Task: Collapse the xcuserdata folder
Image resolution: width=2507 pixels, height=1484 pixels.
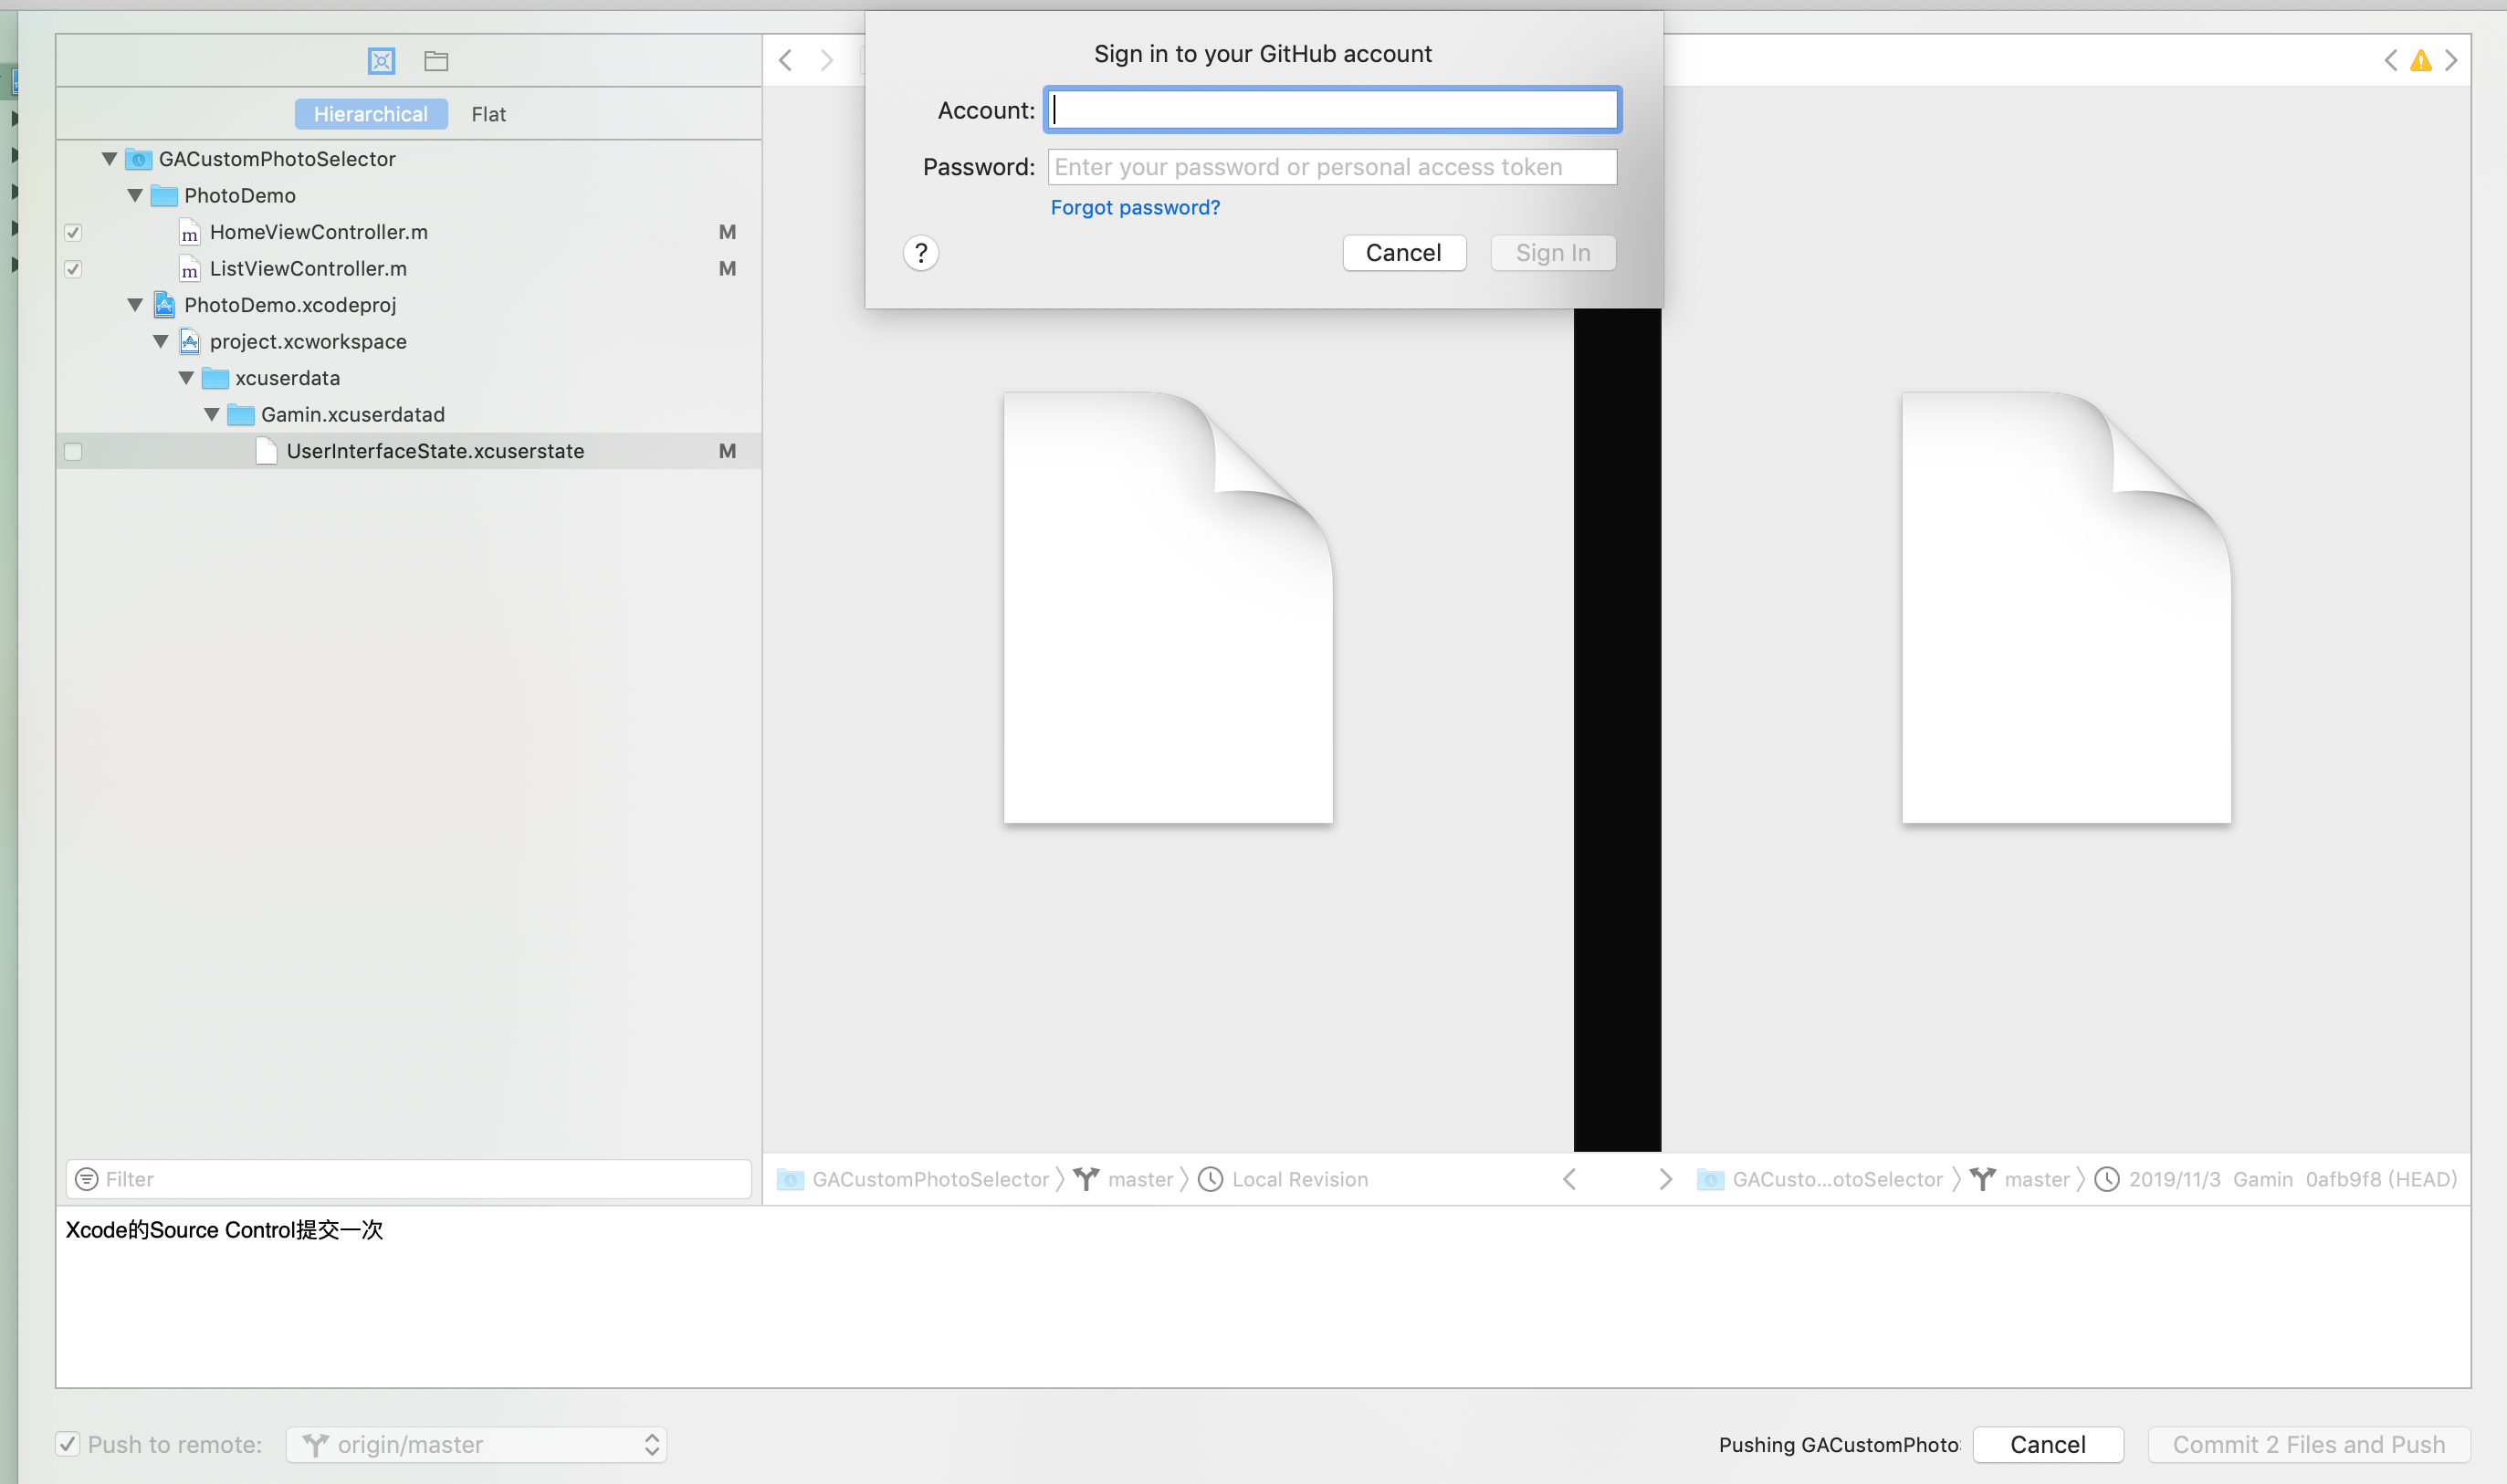Action: click(186, 378)
